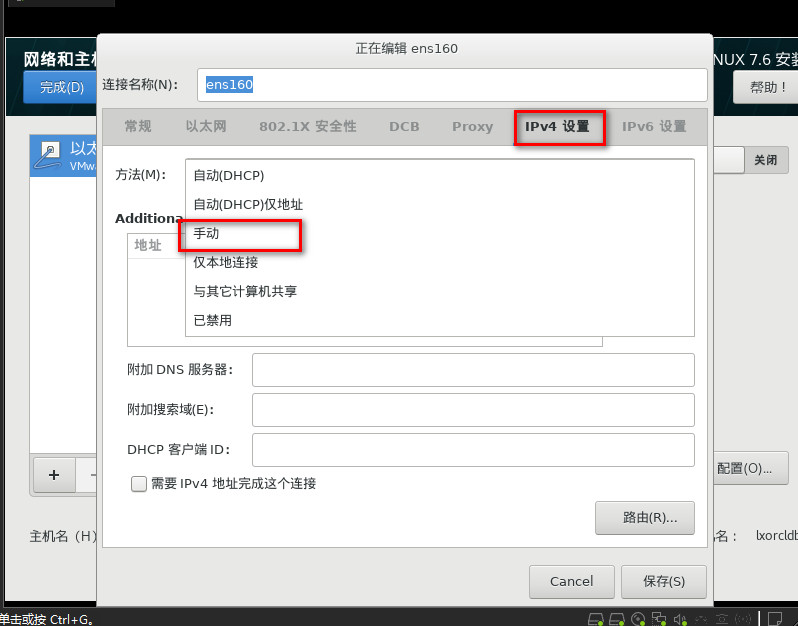Click the 保存(S) button
Image resolution: width=798 pixels, height=626 pixels.
tap(664, 581)
